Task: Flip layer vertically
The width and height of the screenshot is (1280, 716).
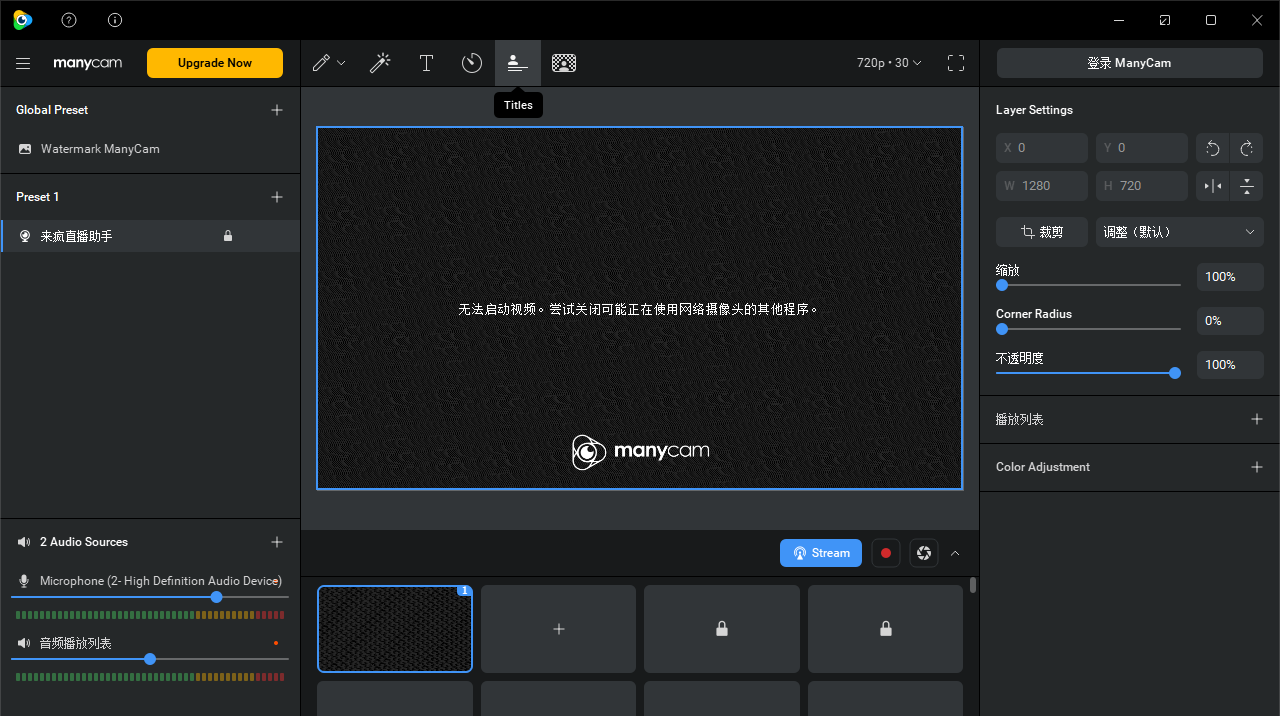Action: [1247, 186]
